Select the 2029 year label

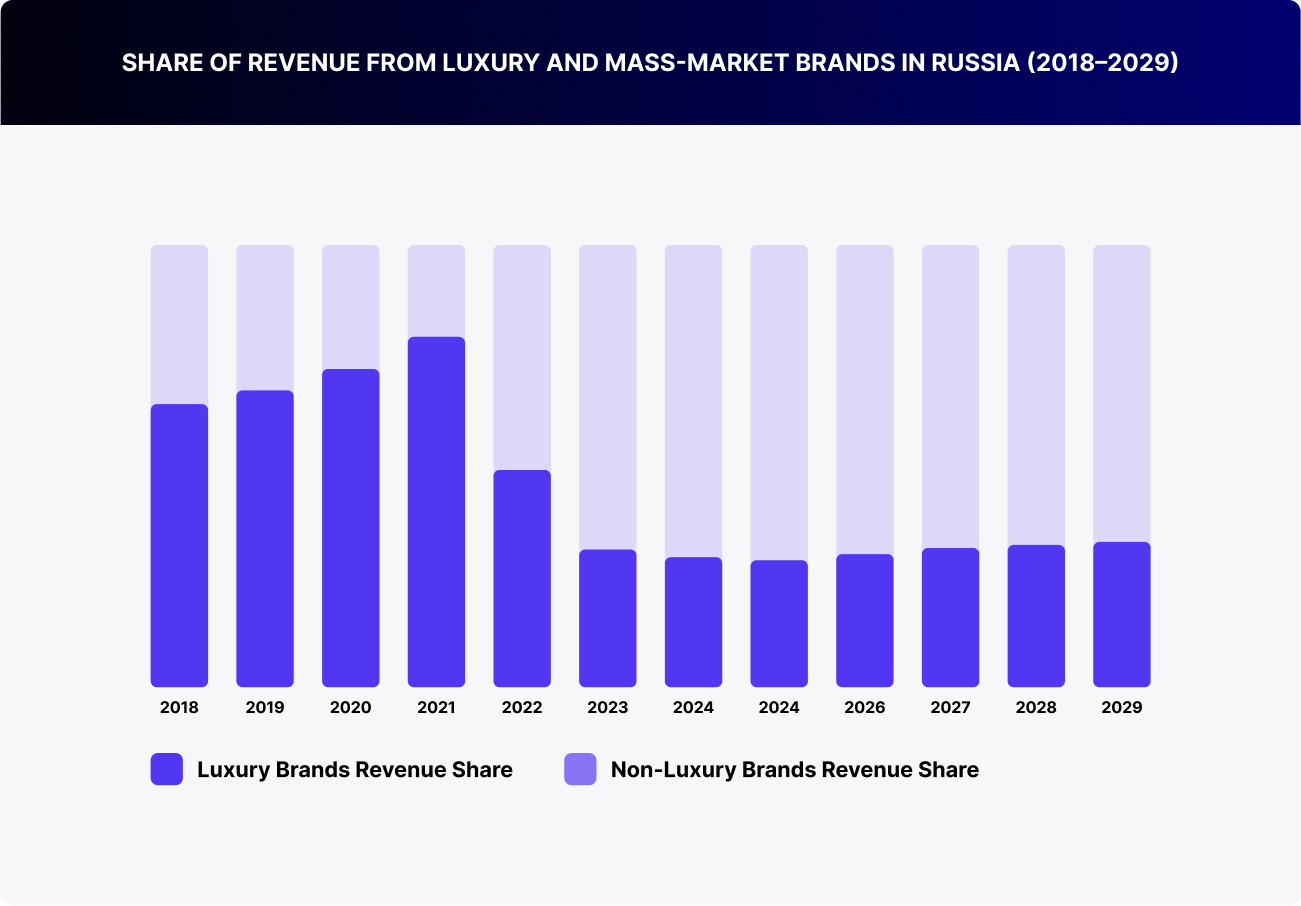tap(1122, 707)
